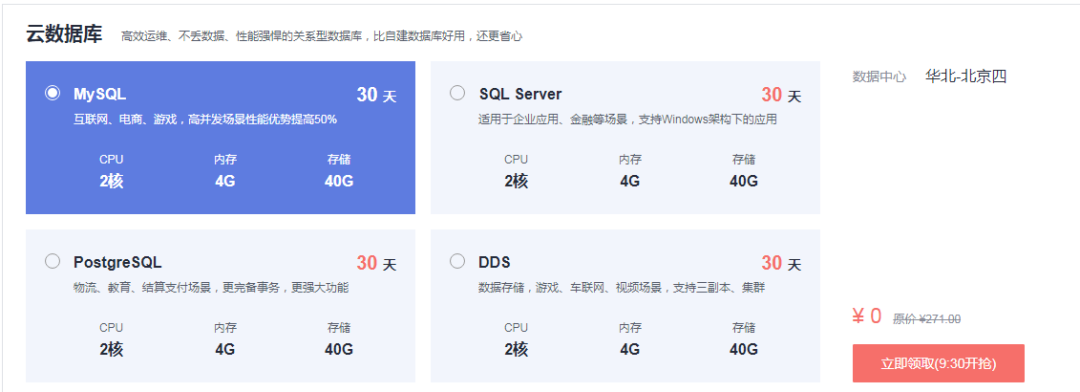Image resolution: width=1080 pixels, height=392 pixels.
Task: Select the MySQL radio button
Action: click(x=52, y=93)
